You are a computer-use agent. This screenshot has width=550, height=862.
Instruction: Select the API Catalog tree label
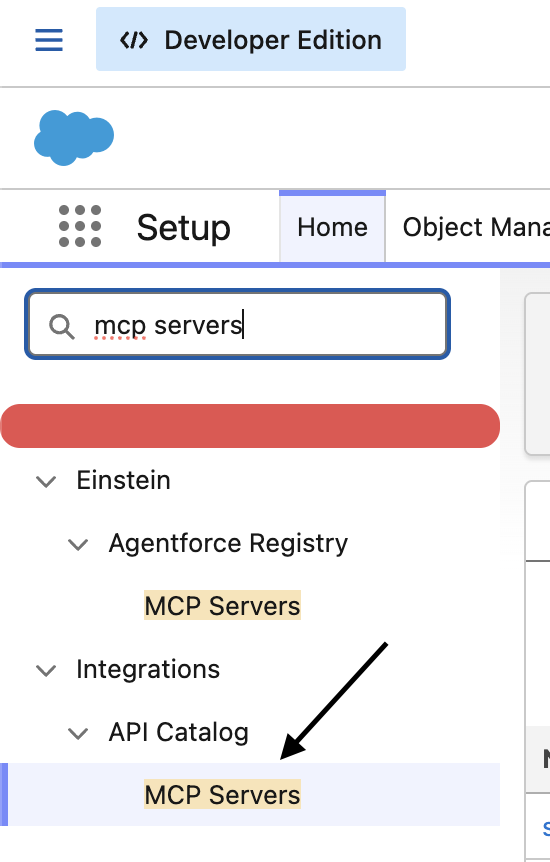(179, 732)
